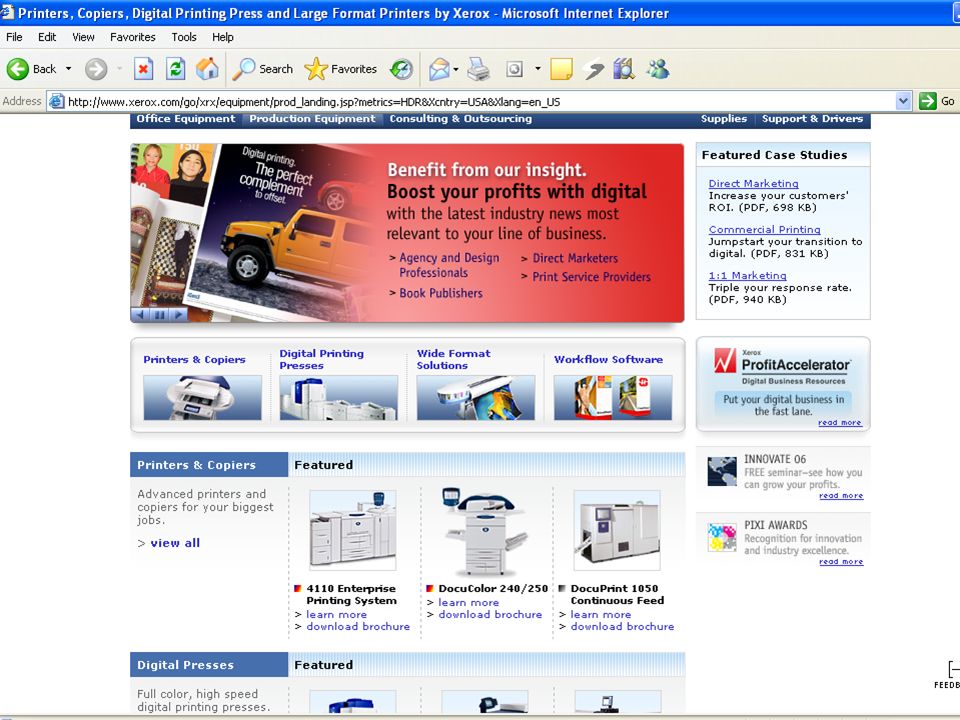960x720 pixels.
Task: Open the Back button history dropdown arrow
Action: click(69, 69)
